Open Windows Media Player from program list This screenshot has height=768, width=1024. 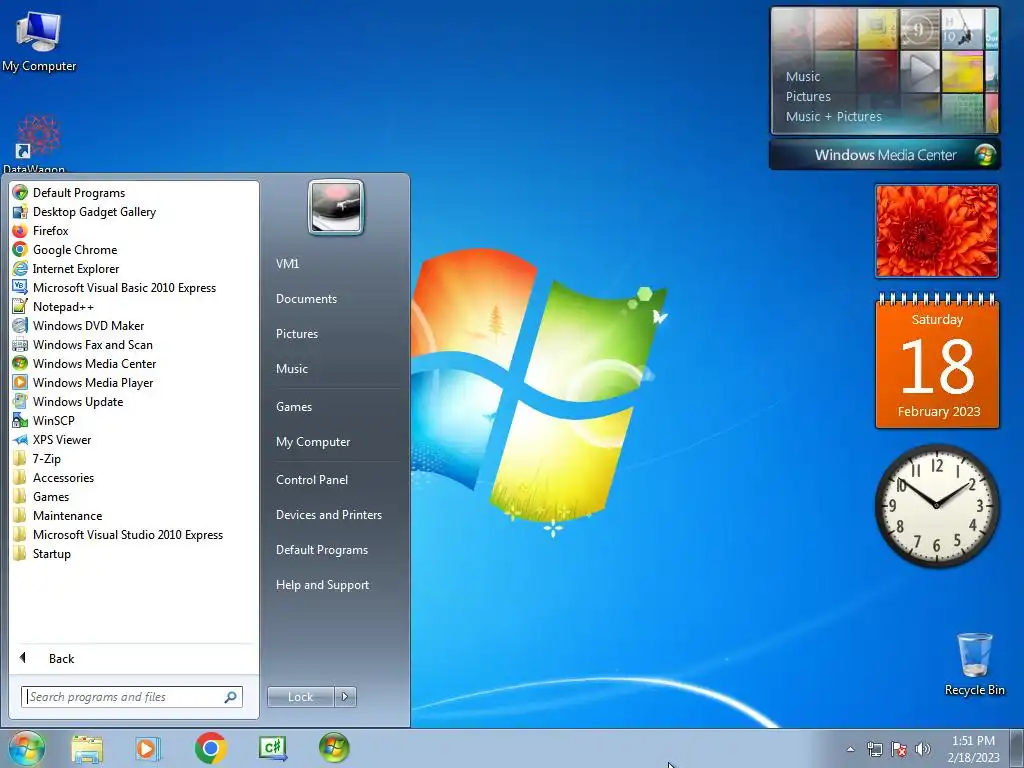(x=83, y=382)
